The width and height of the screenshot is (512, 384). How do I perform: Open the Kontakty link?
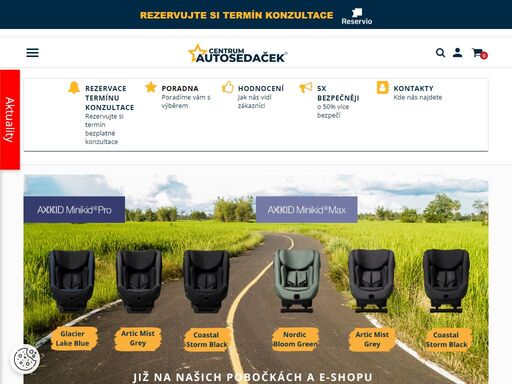[413, 88]
